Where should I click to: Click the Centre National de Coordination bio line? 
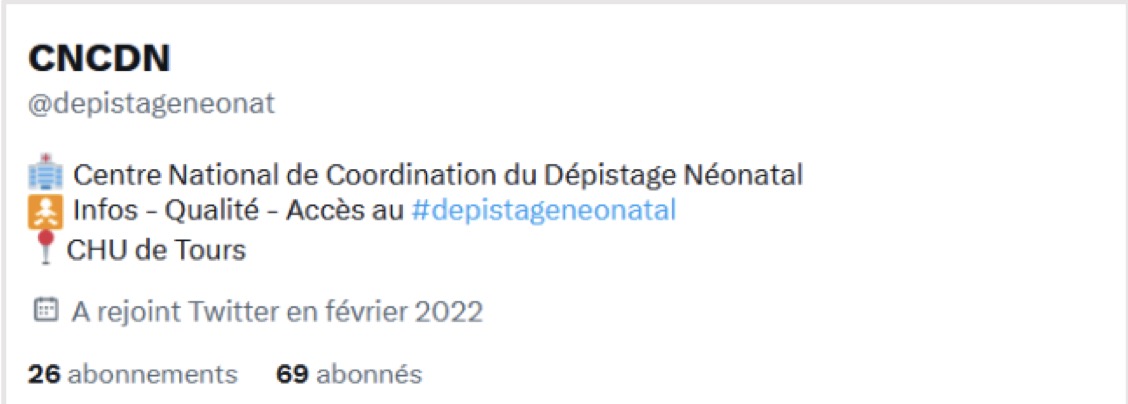coord(438,176)
